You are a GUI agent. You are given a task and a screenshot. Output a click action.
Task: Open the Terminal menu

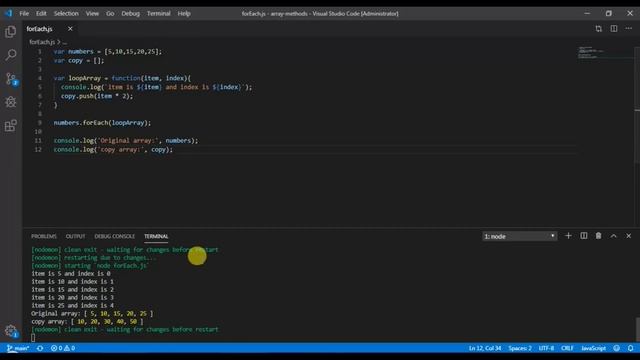click(x=159, y=13)
